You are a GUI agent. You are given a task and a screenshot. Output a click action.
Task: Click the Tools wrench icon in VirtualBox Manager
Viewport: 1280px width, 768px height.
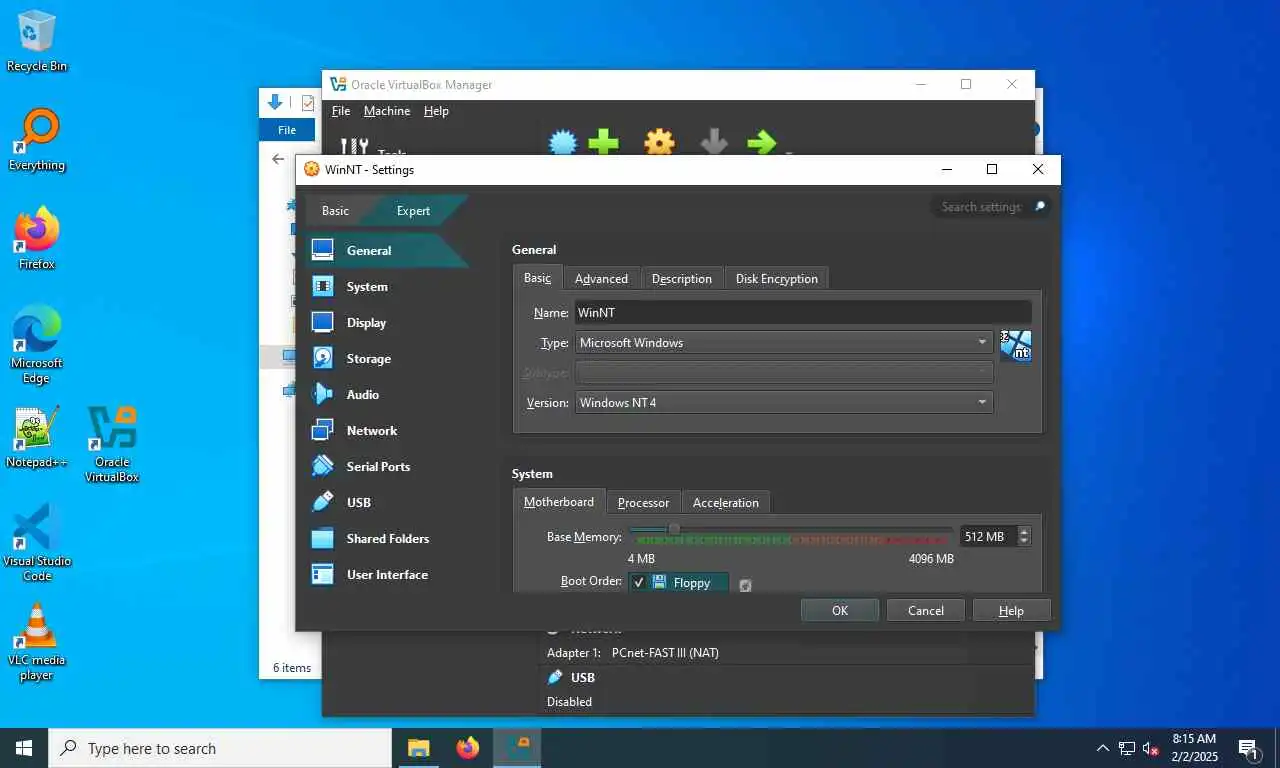[x=354, y=146]
